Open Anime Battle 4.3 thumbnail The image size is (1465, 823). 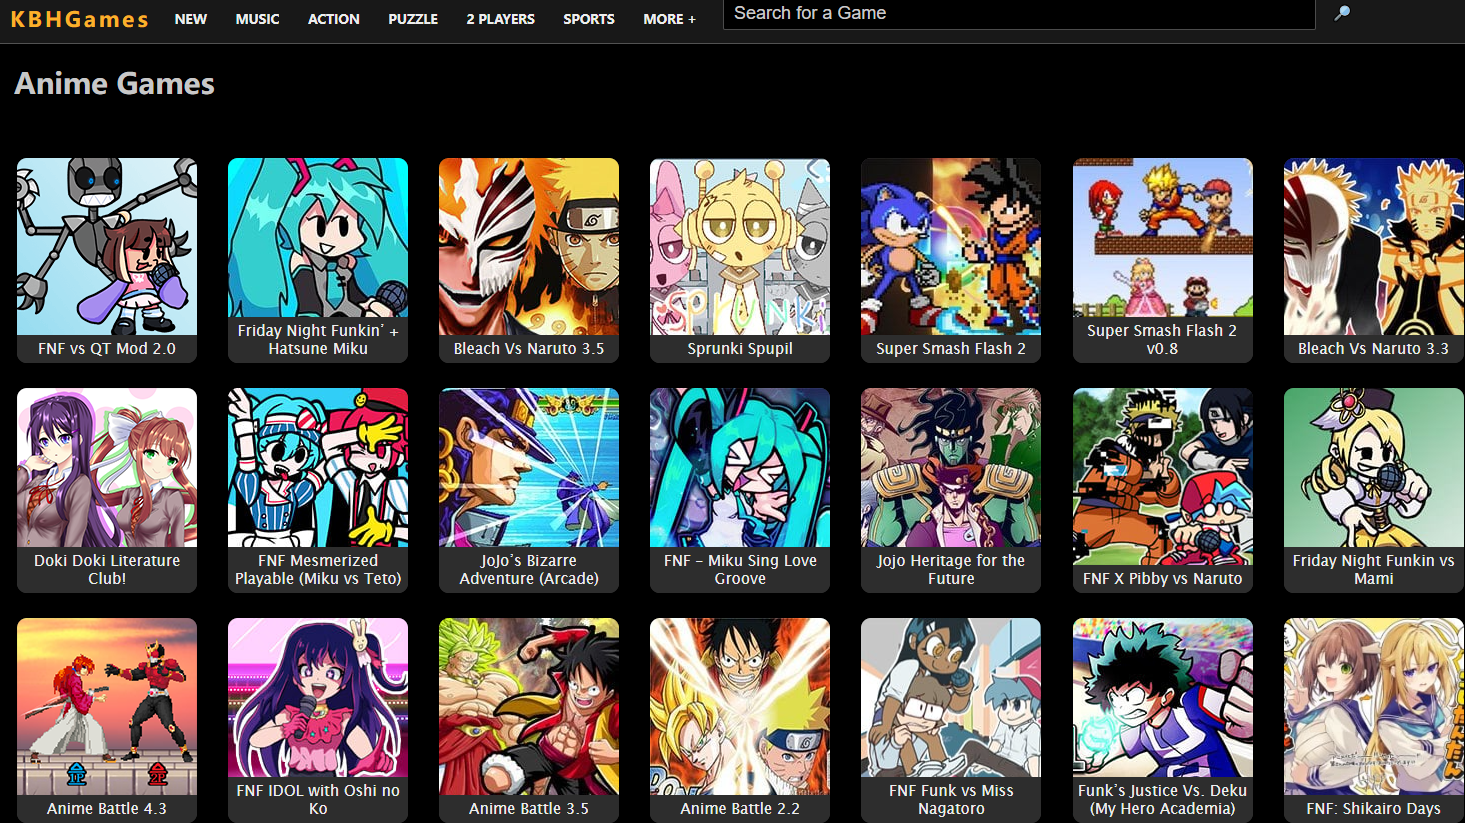(x=107, y=707)
